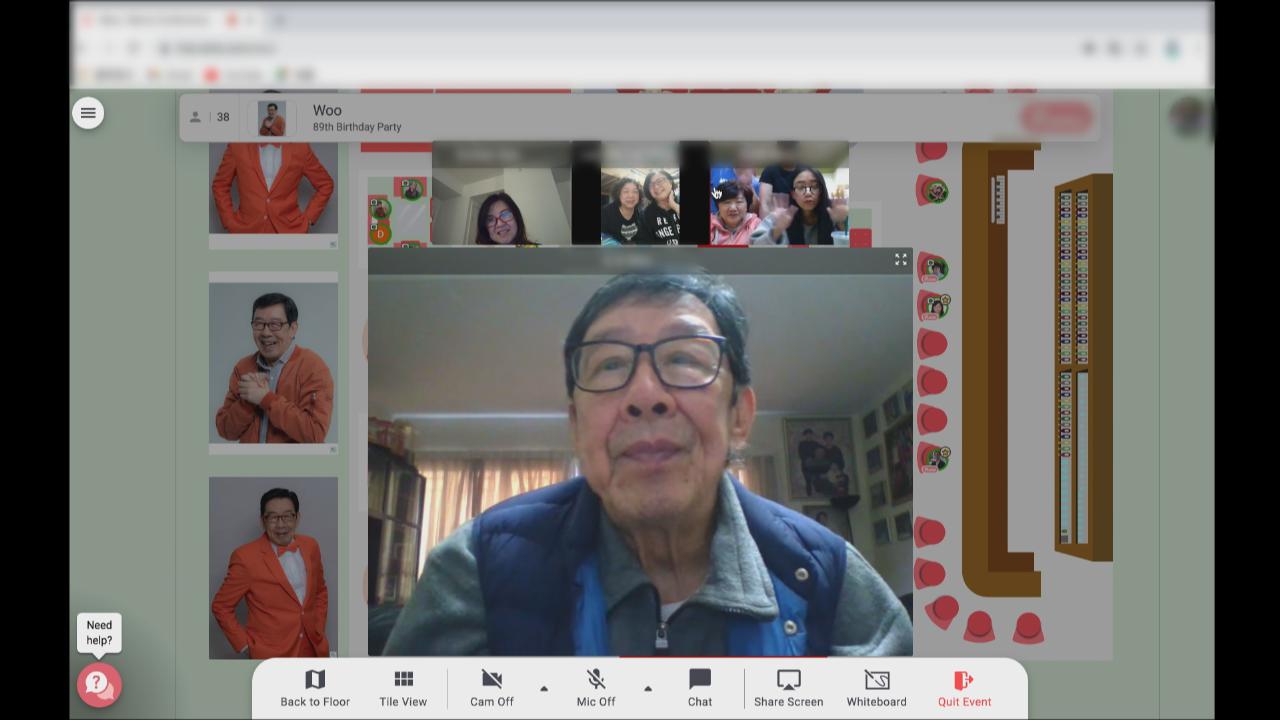Click the middle orange cardigan photo
The width and height of the screenshot is (1280, 720).
273,364
